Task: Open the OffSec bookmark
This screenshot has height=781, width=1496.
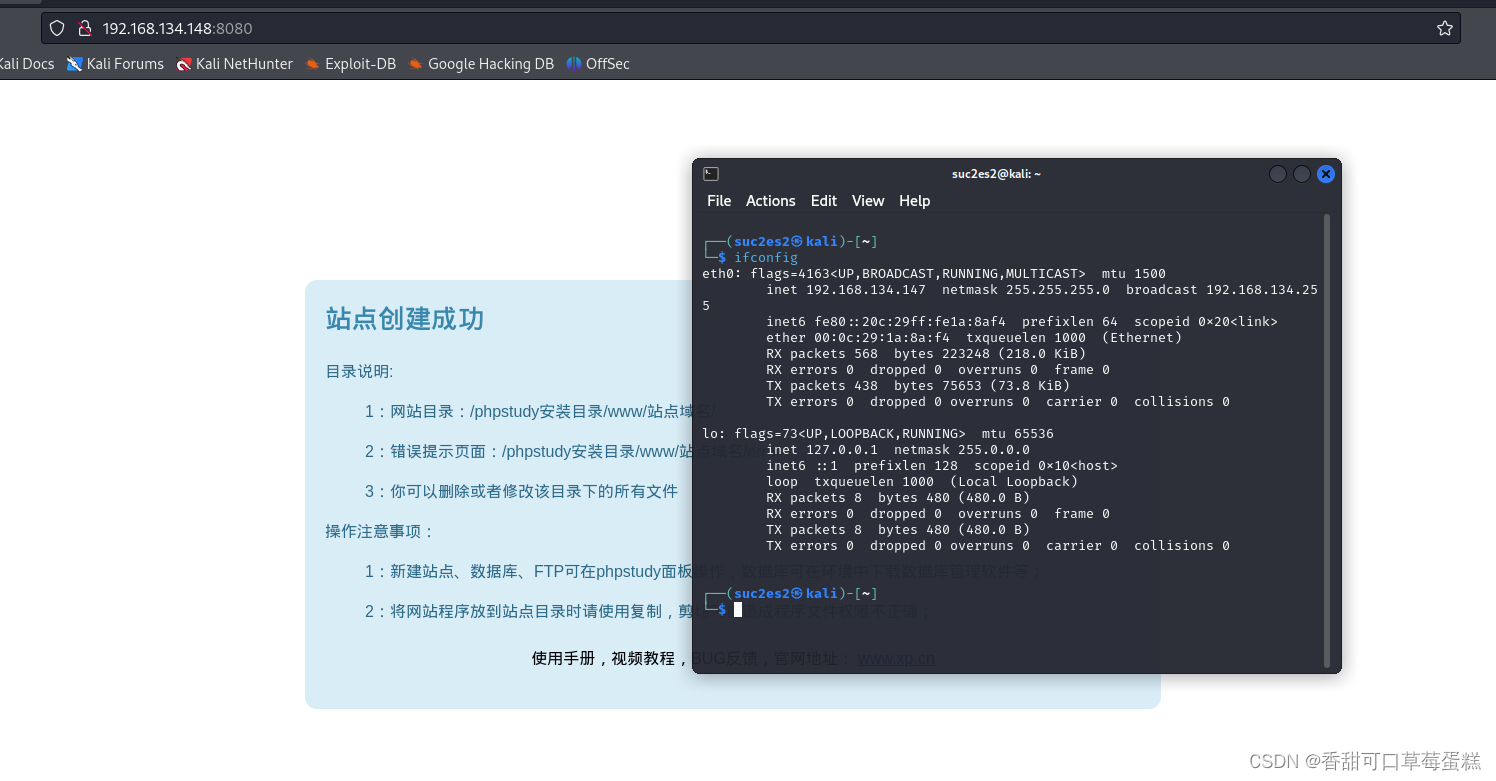Action: coord(597,64)
